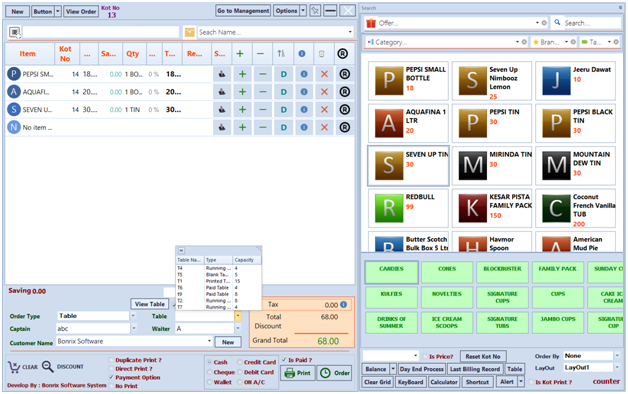Viewport: 628px width, 394px height.
Task: Check the Is Kot Print option
Action: [531, 382]
